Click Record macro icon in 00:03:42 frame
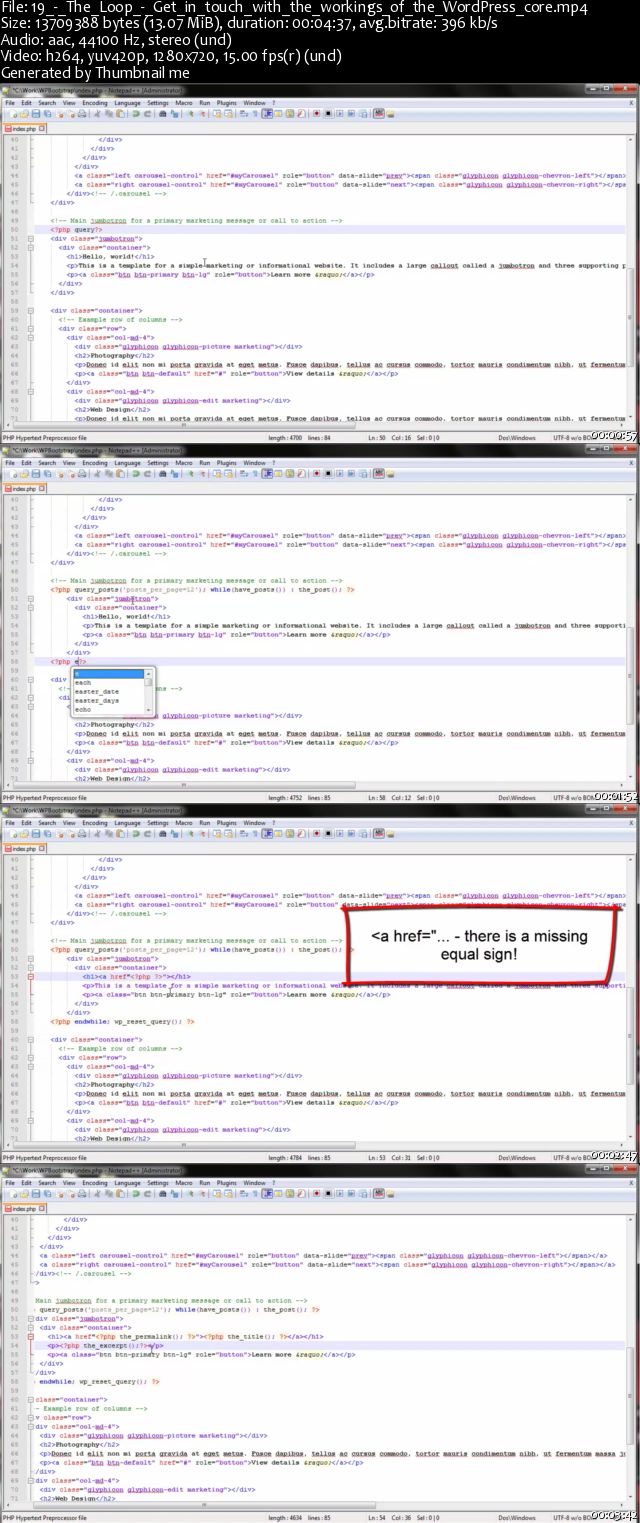640x1523 pixels. 317,1195
